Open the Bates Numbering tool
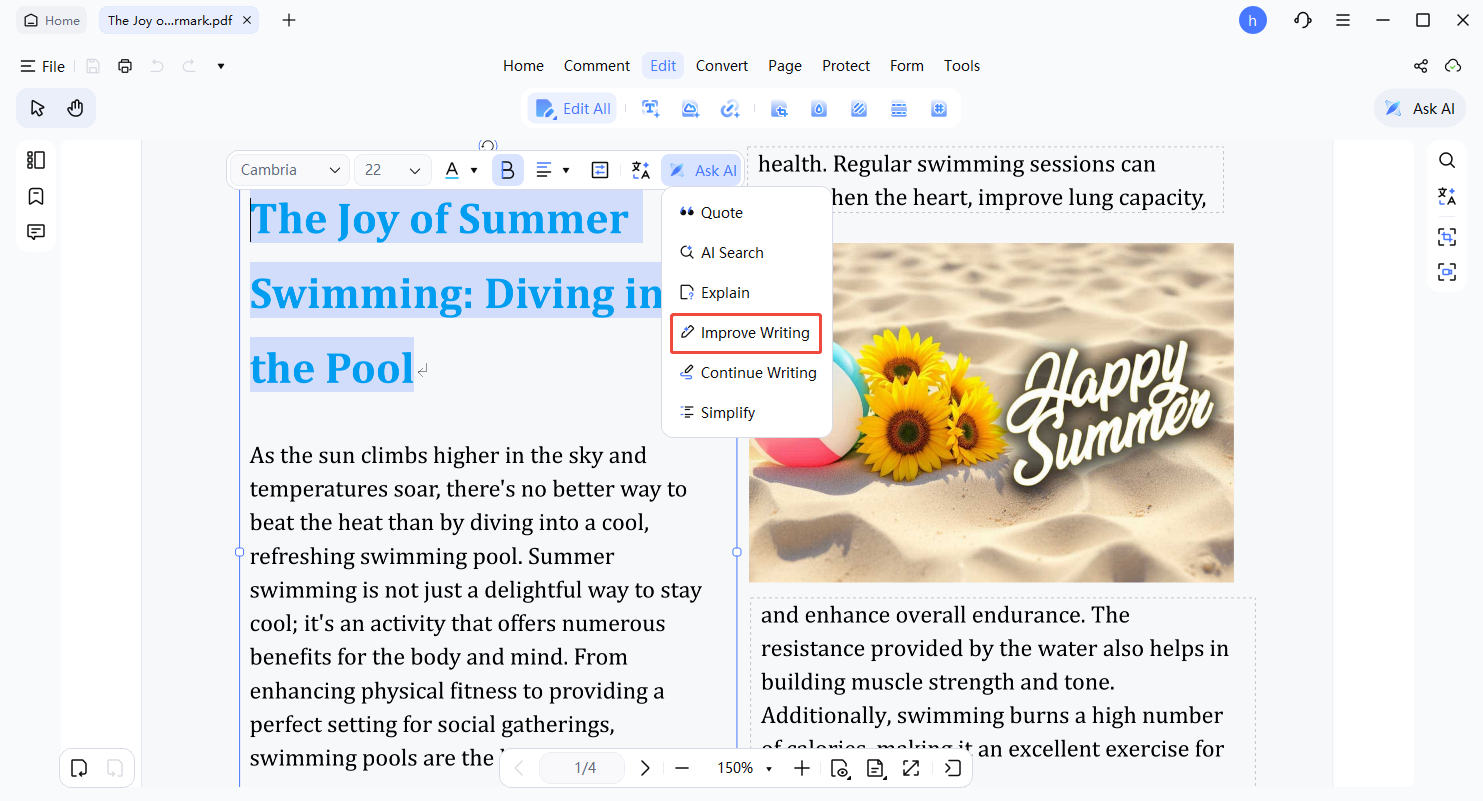This screenshot has width=1483, height=801. click(938, 108)
